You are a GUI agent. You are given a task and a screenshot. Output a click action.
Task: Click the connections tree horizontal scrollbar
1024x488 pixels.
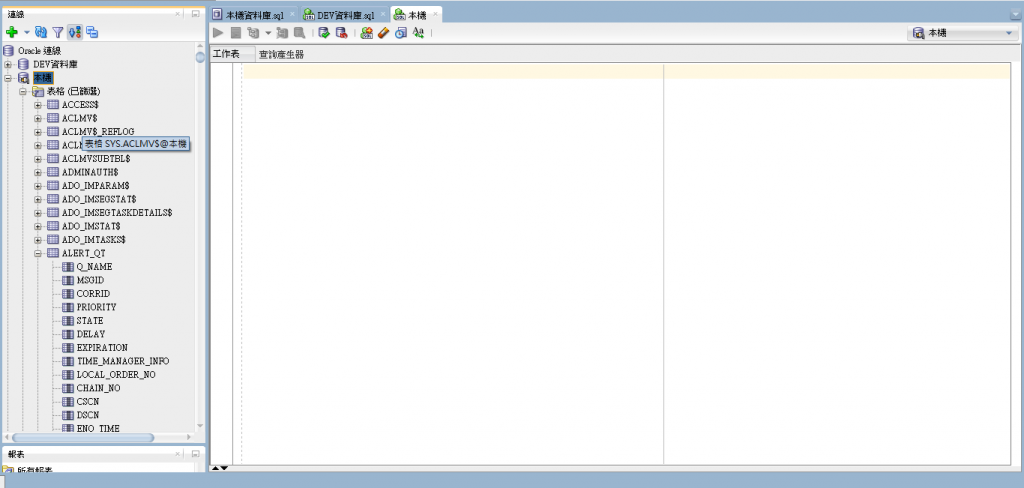point(83,438)
